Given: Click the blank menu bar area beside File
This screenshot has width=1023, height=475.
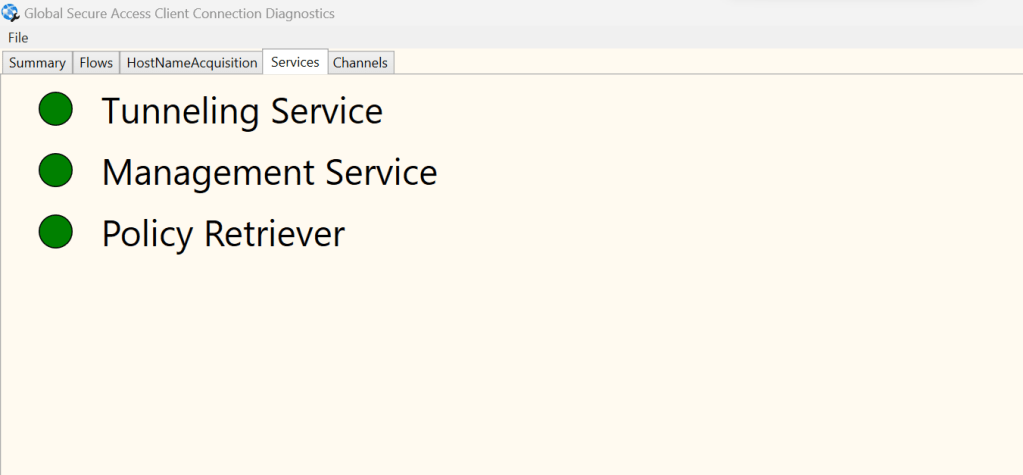Looking at the screenshot, I should (400, 37).
